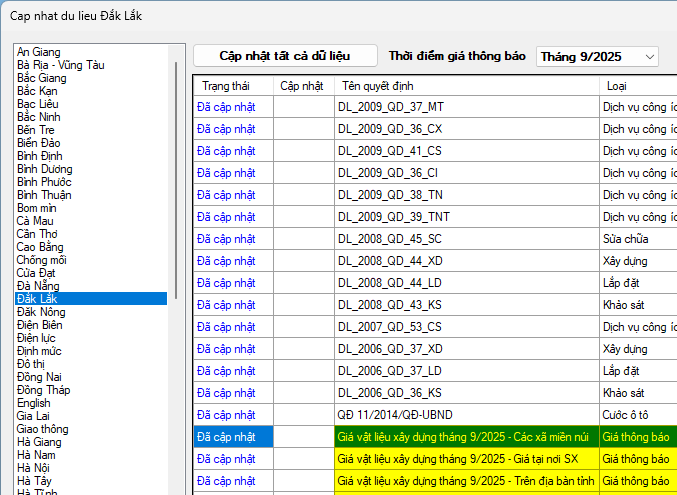Click 'Trạng thái' column header

coord(225,86)
